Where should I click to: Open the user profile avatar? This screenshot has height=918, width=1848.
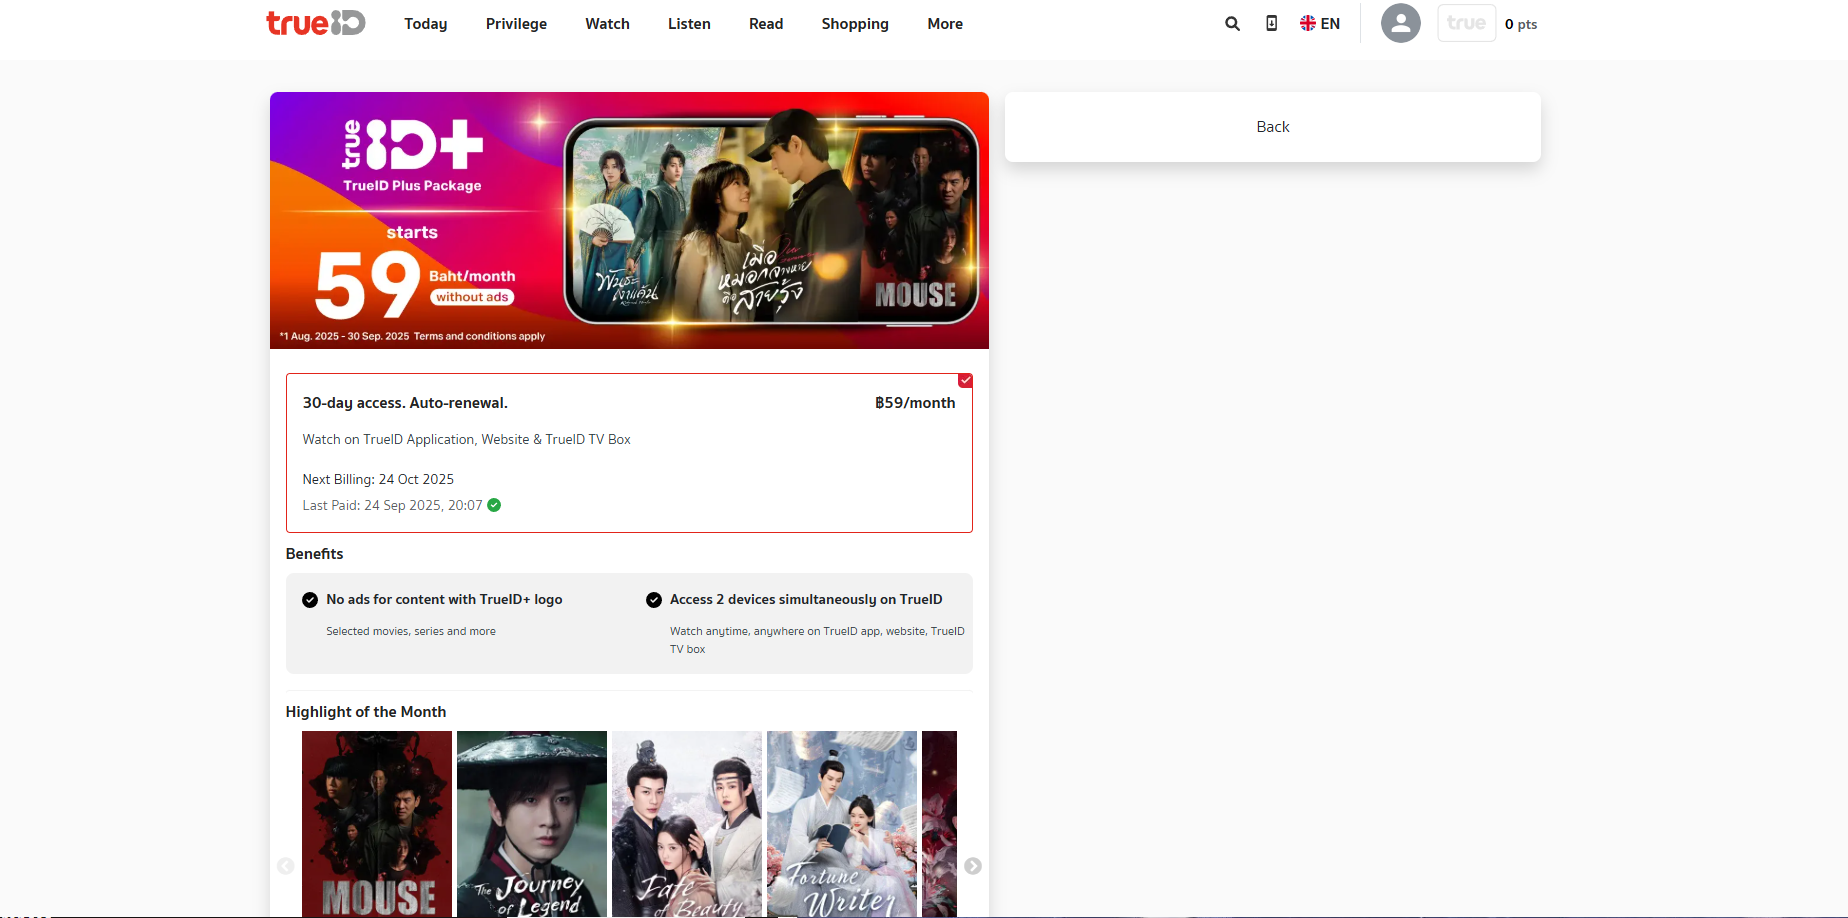(1400, 23)
